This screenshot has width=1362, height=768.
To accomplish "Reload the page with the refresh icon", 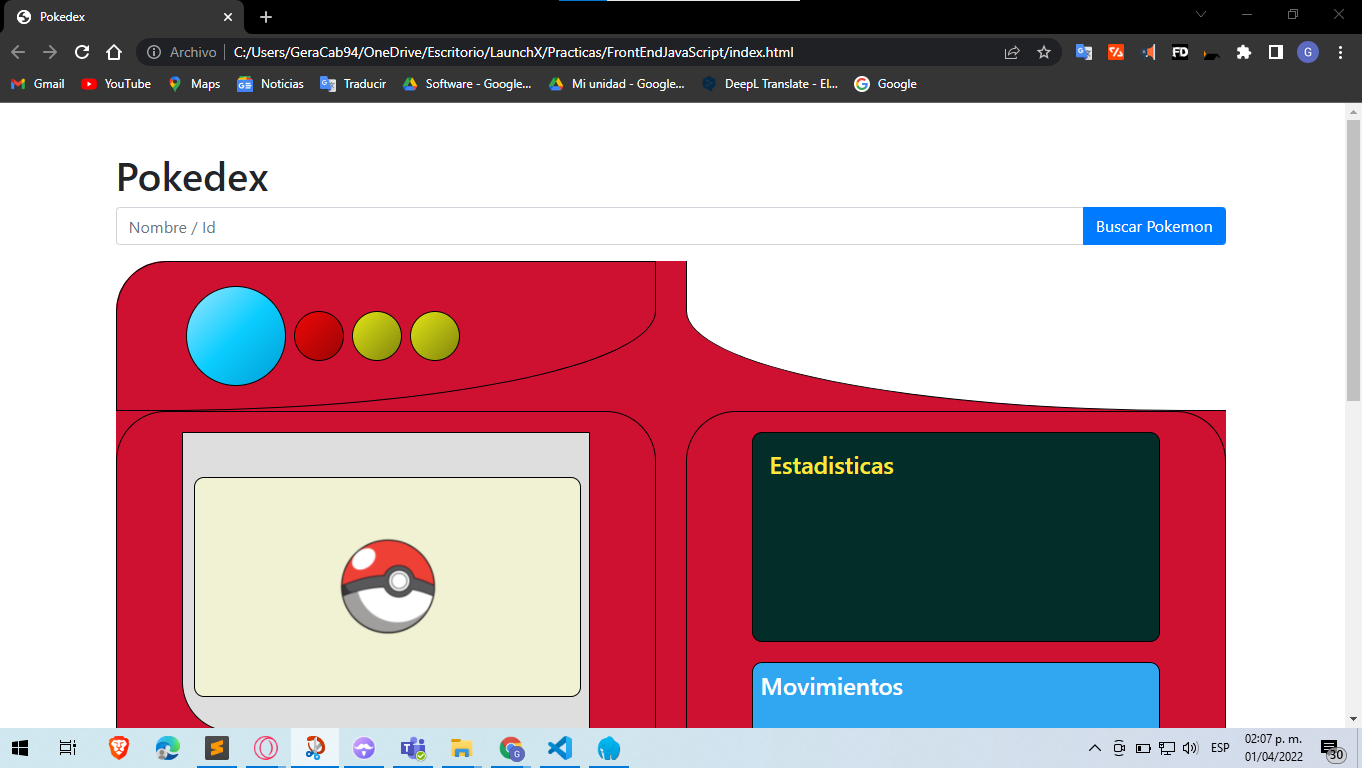I will tap(82, 52).
